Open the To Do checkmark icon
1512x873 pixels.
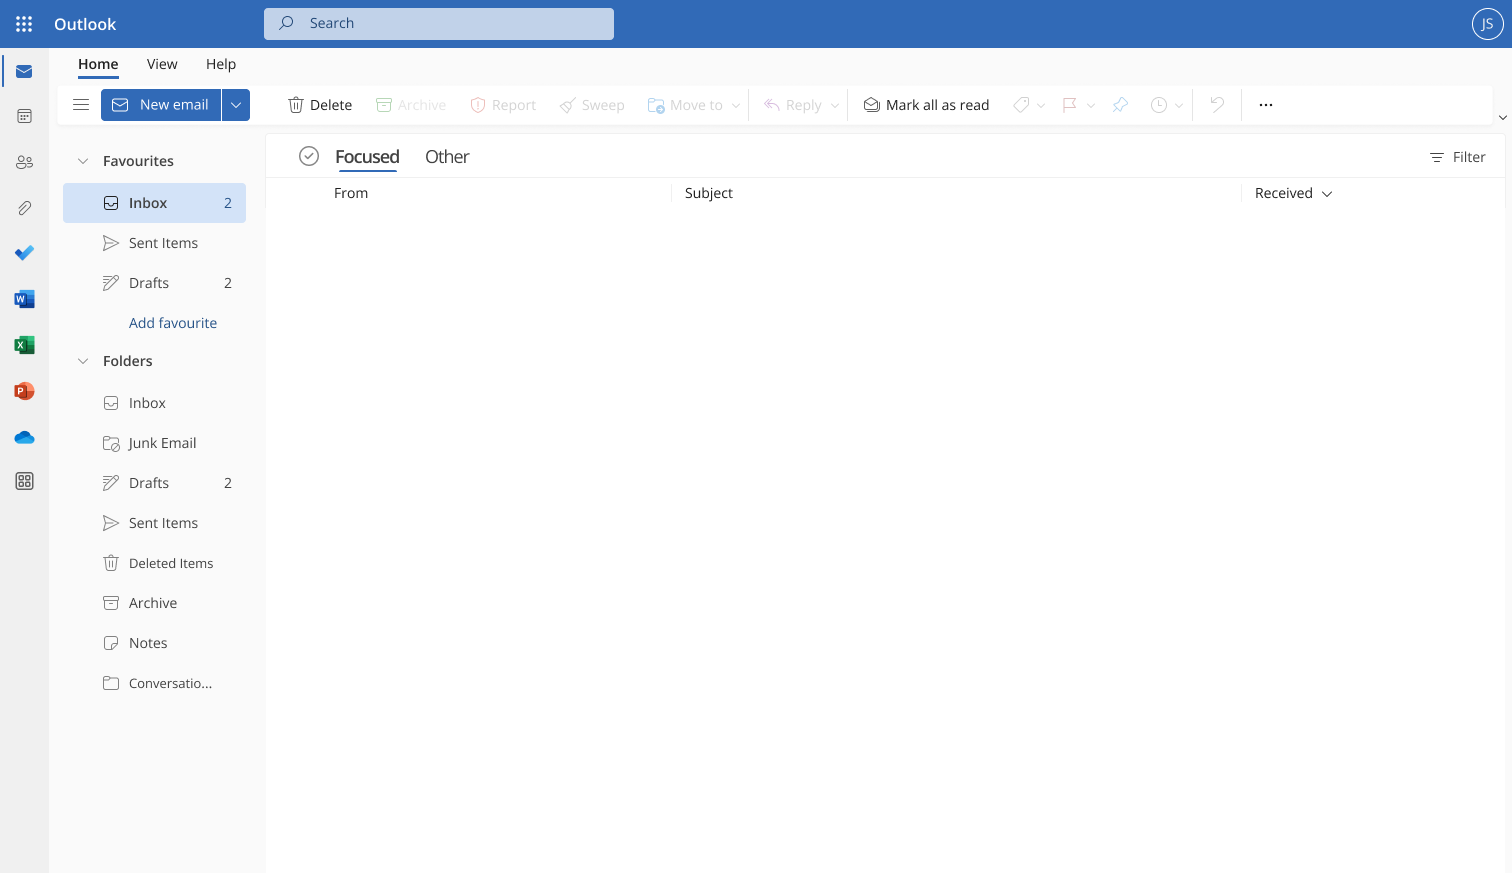24,253
